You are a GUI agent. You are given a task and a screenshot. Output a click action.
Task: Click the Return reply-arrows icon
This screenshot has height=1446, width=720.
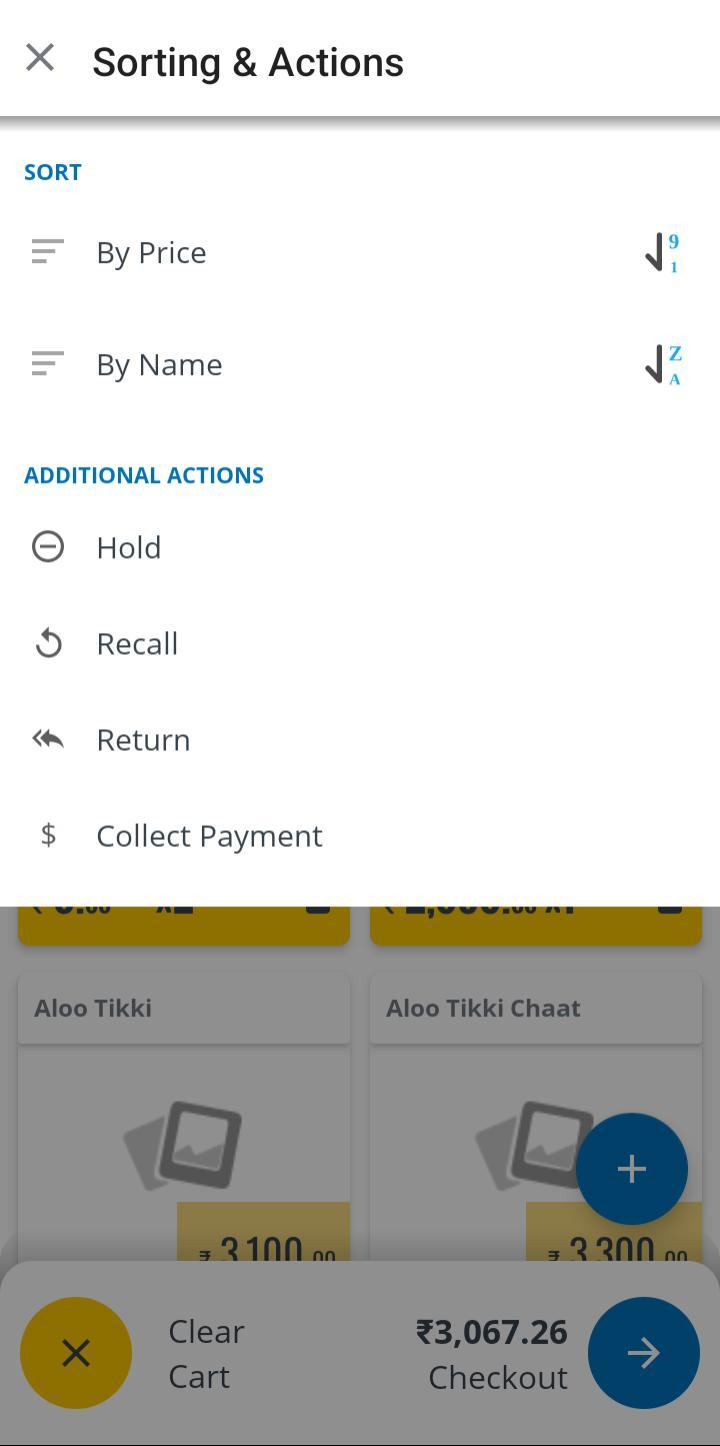[47, 739]
